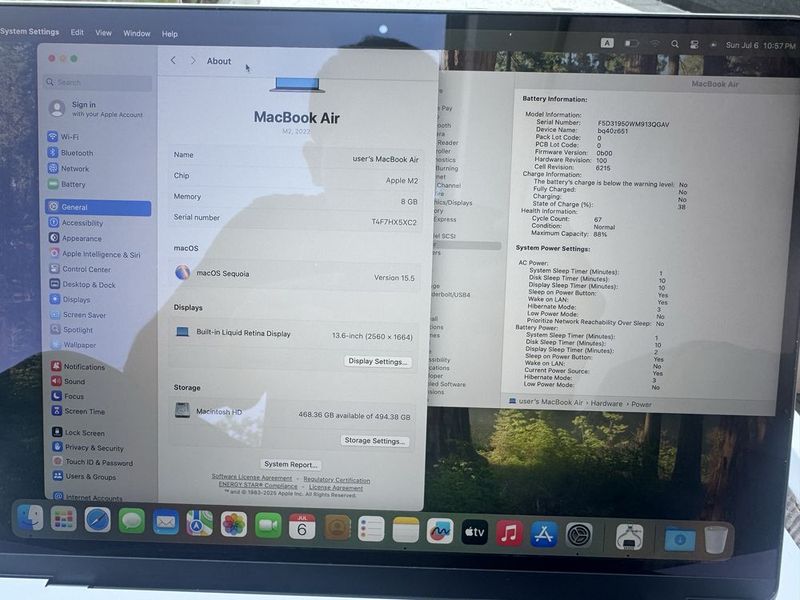Open Trash from the Dock

tap(716, 540)
